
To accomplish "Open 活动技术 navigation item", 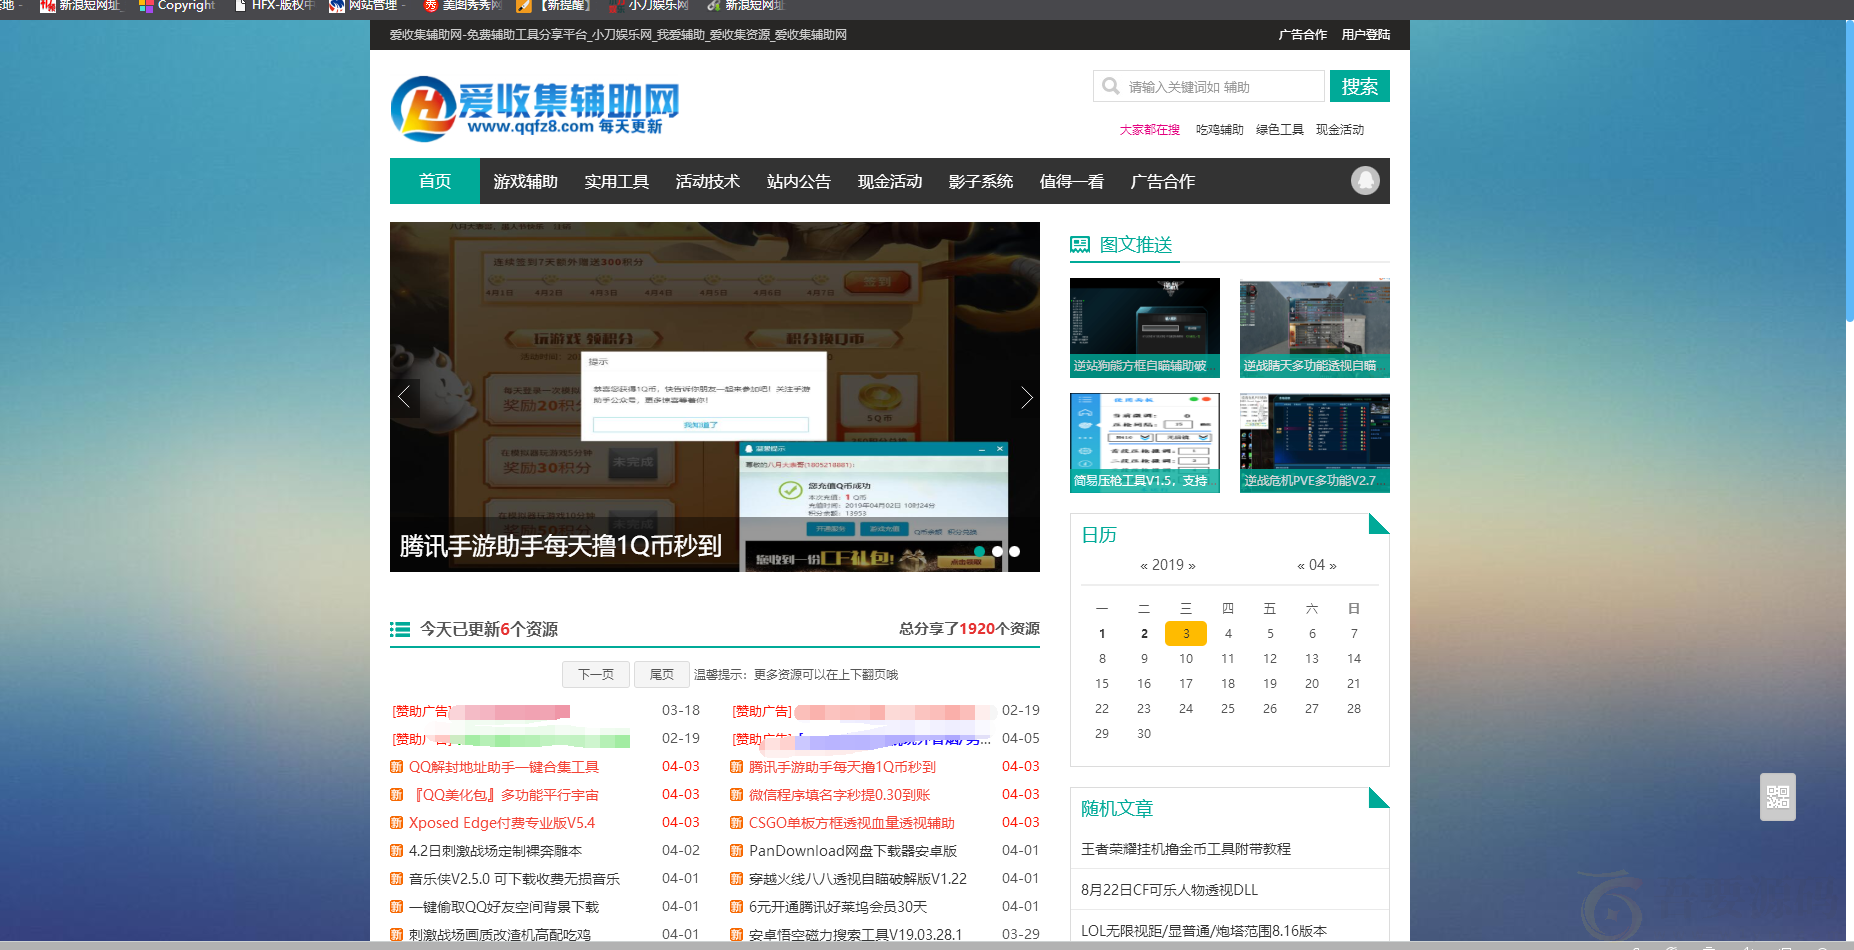I will pyautogui.click(x=707, y=181).
